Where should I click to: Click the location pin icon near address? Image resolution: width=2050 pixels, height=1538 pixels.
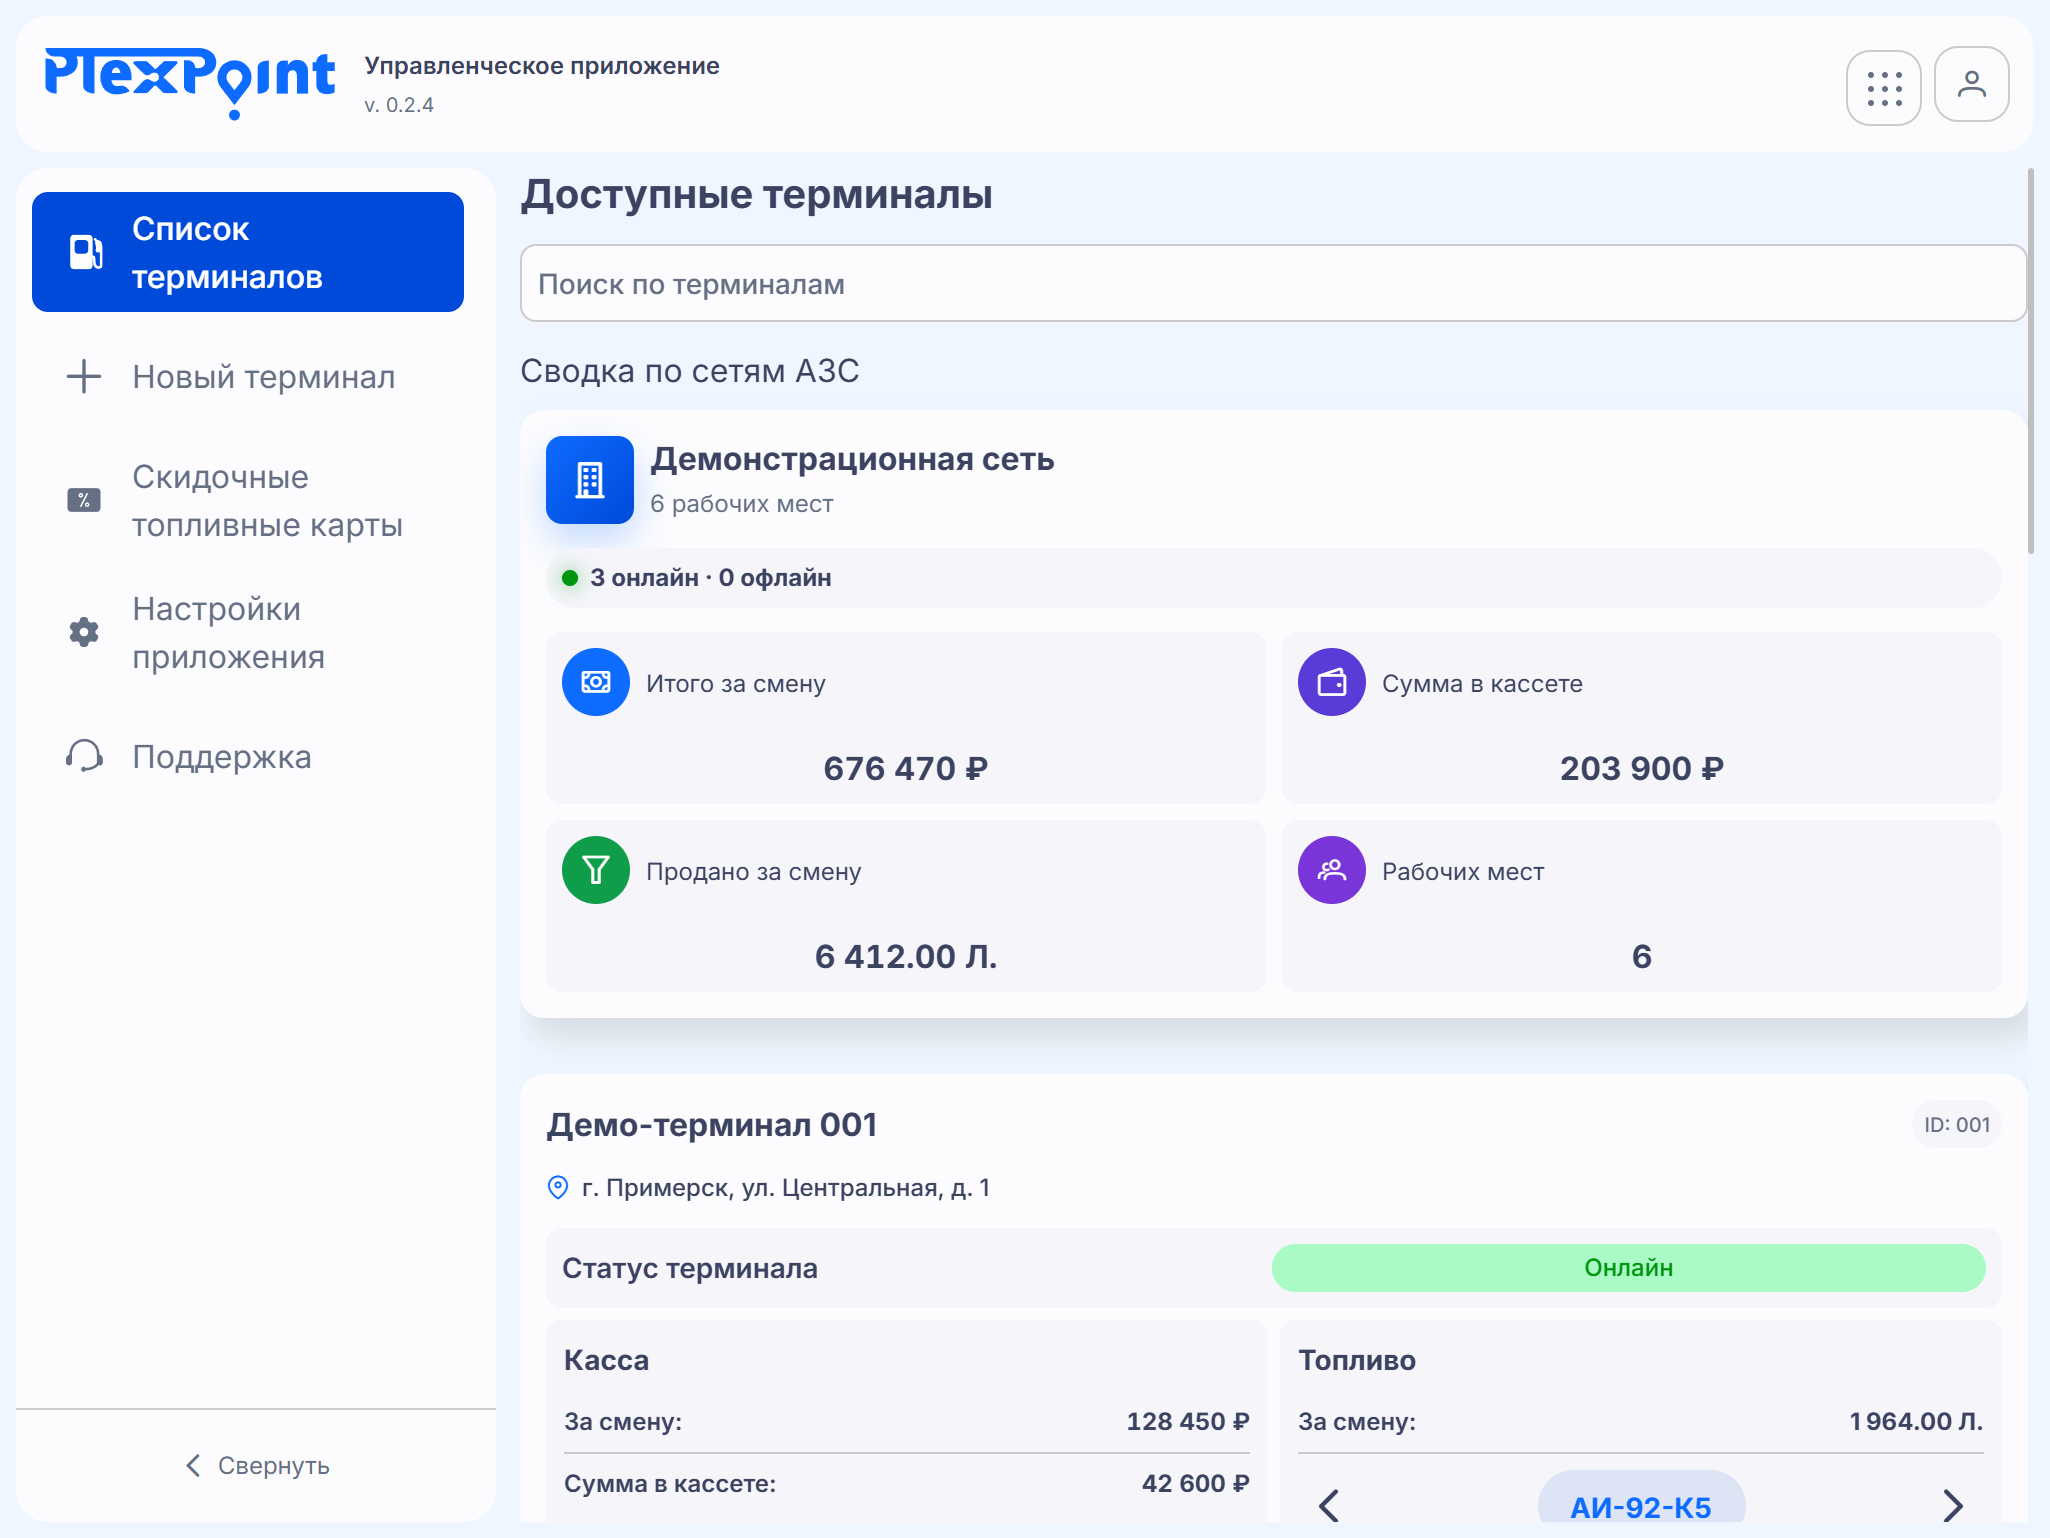click(558, 1187)
